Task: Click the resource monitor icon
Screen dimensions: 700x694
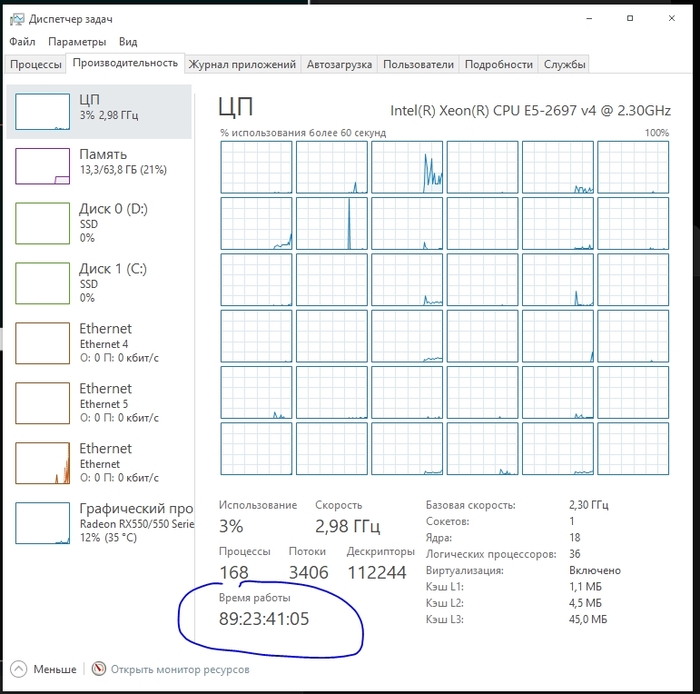Action: click(99, 669)
